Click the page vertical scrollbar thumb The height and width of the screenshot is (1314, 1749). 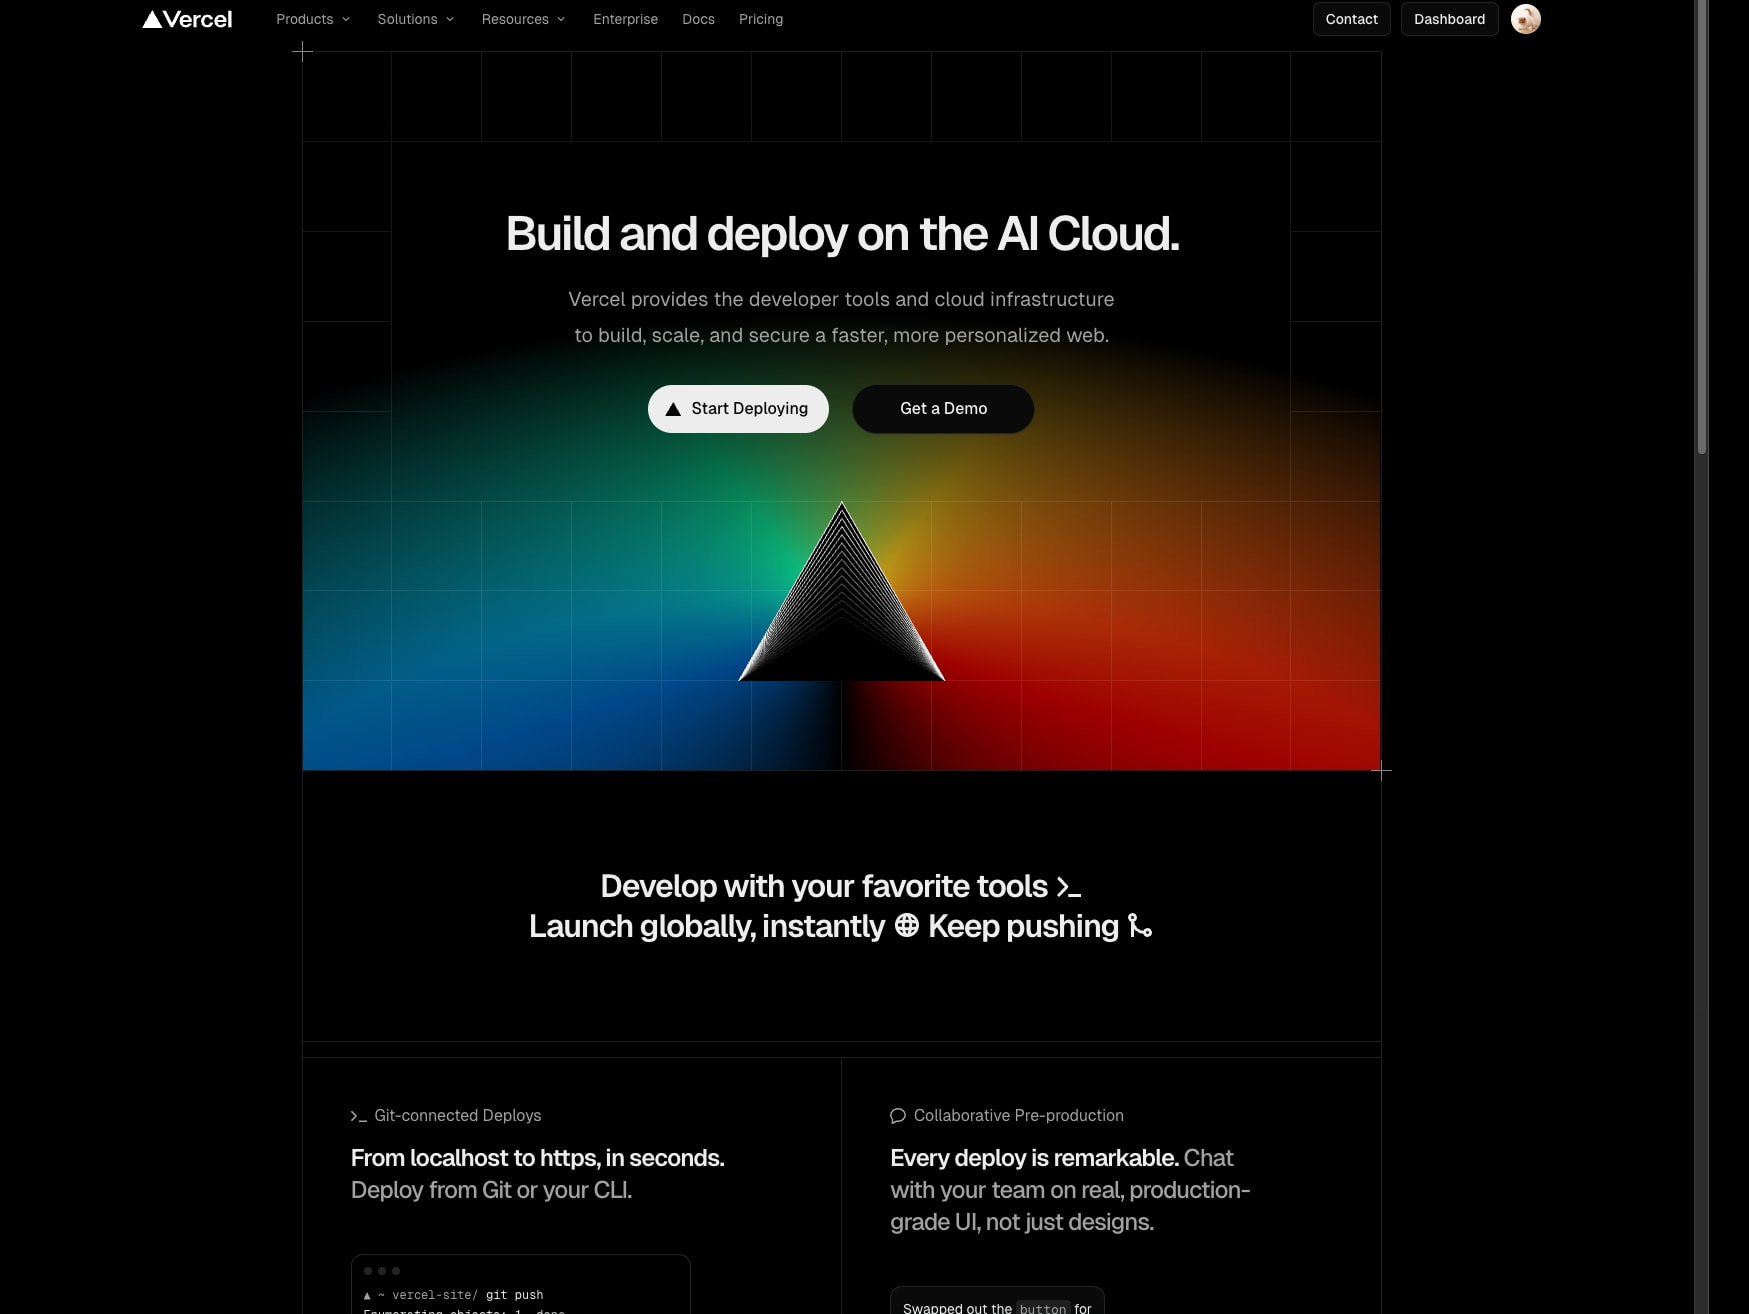pyautogui.click(x=1702, y=228)
